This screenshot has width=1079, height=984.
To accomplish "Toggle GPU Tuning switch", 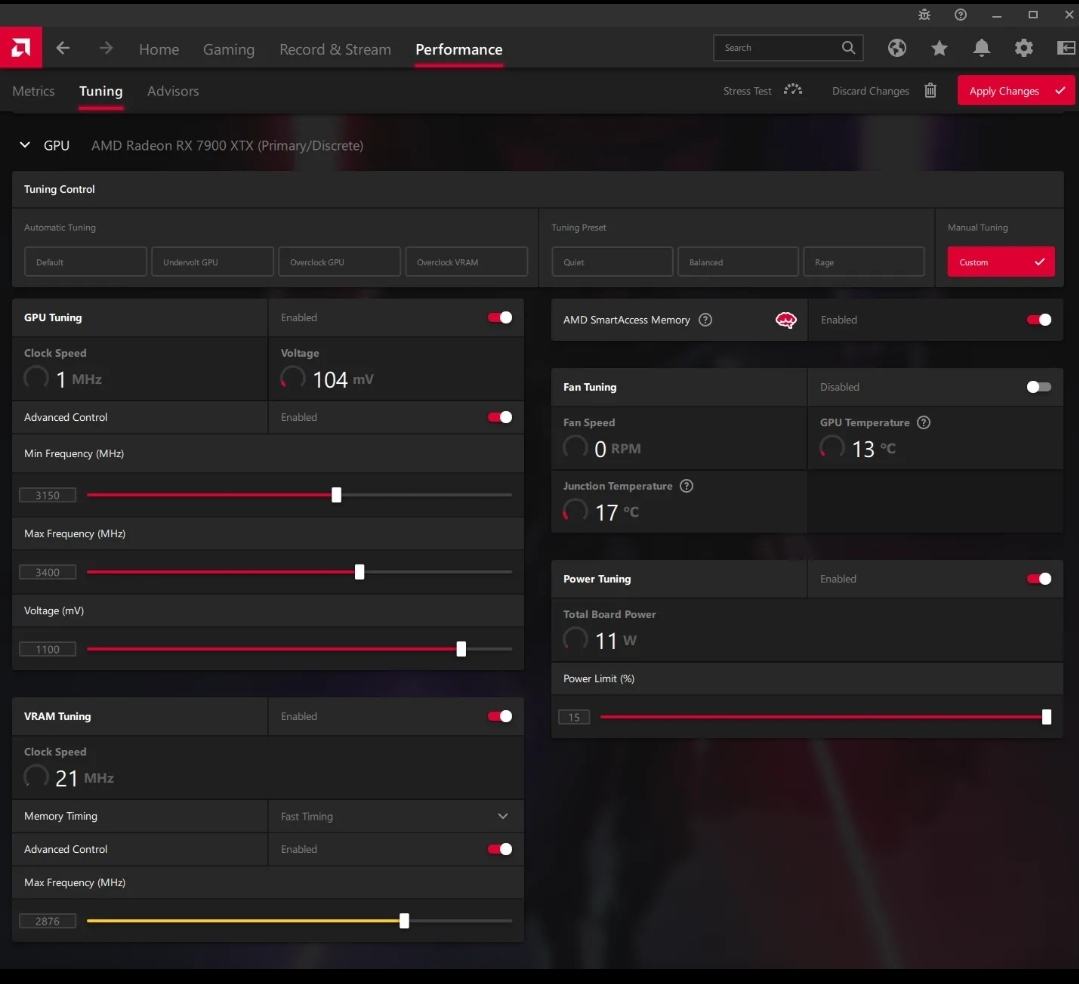I will tap(500, 317).
